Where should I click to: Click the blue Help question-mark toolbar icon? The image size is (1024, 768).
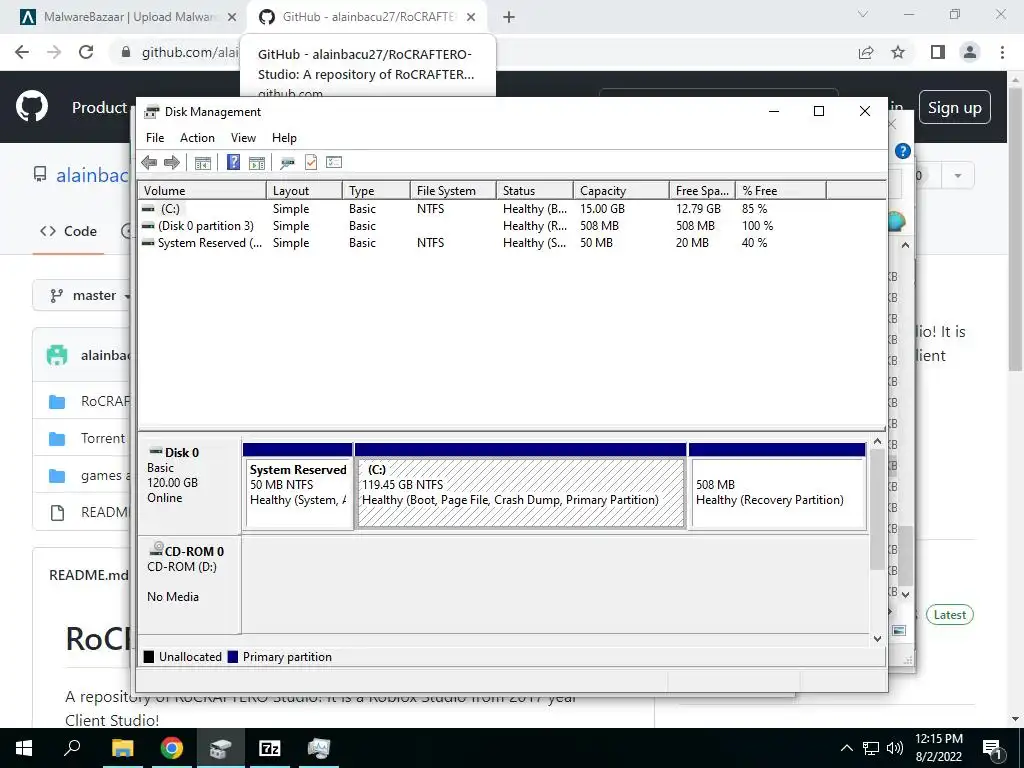233,162
